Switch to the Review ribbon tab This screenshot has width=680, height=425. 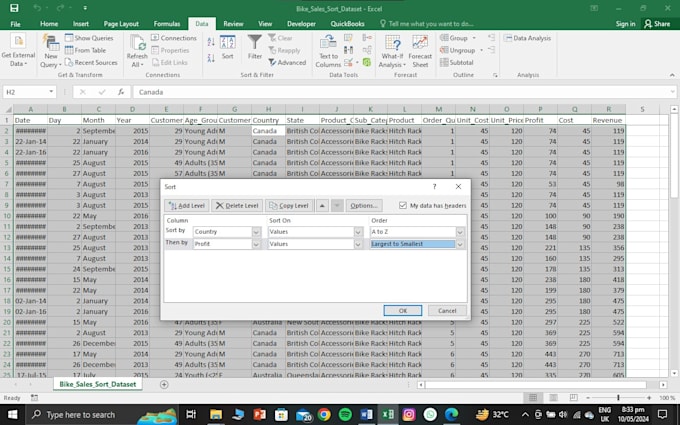point(233,24)
